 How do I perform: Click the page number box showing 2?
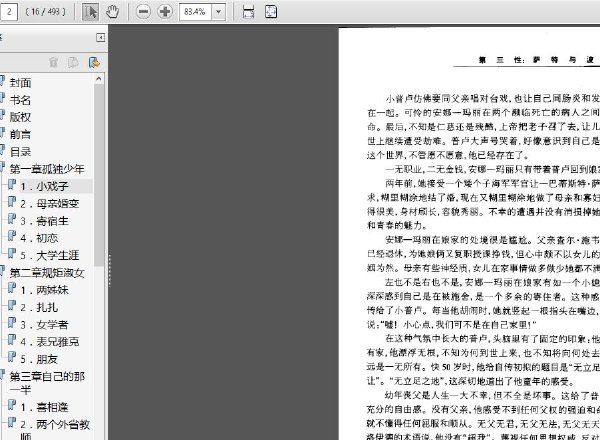click(x=9, y=12)
